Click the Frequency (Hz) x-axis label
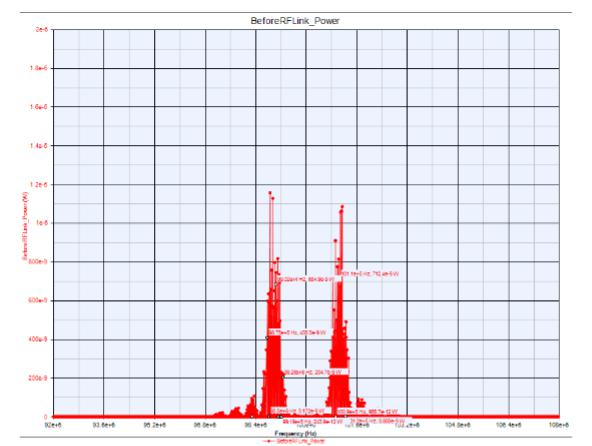 click(x=295, y=434)
